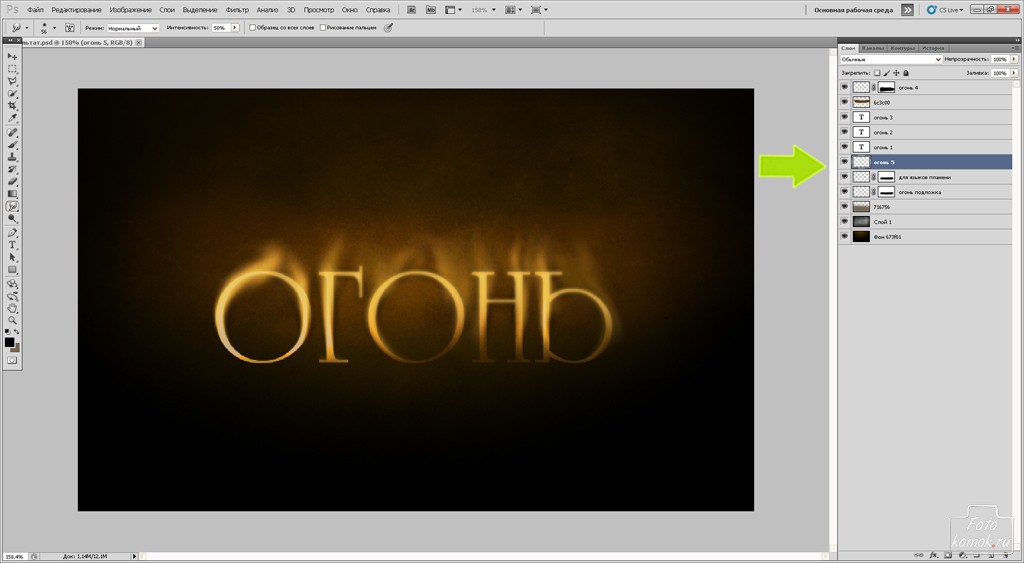Open the 'Интенсивность' slider arrow
Image resolution: width=1024 pixels, height=563 pixels.
click(x=234, y=28)
